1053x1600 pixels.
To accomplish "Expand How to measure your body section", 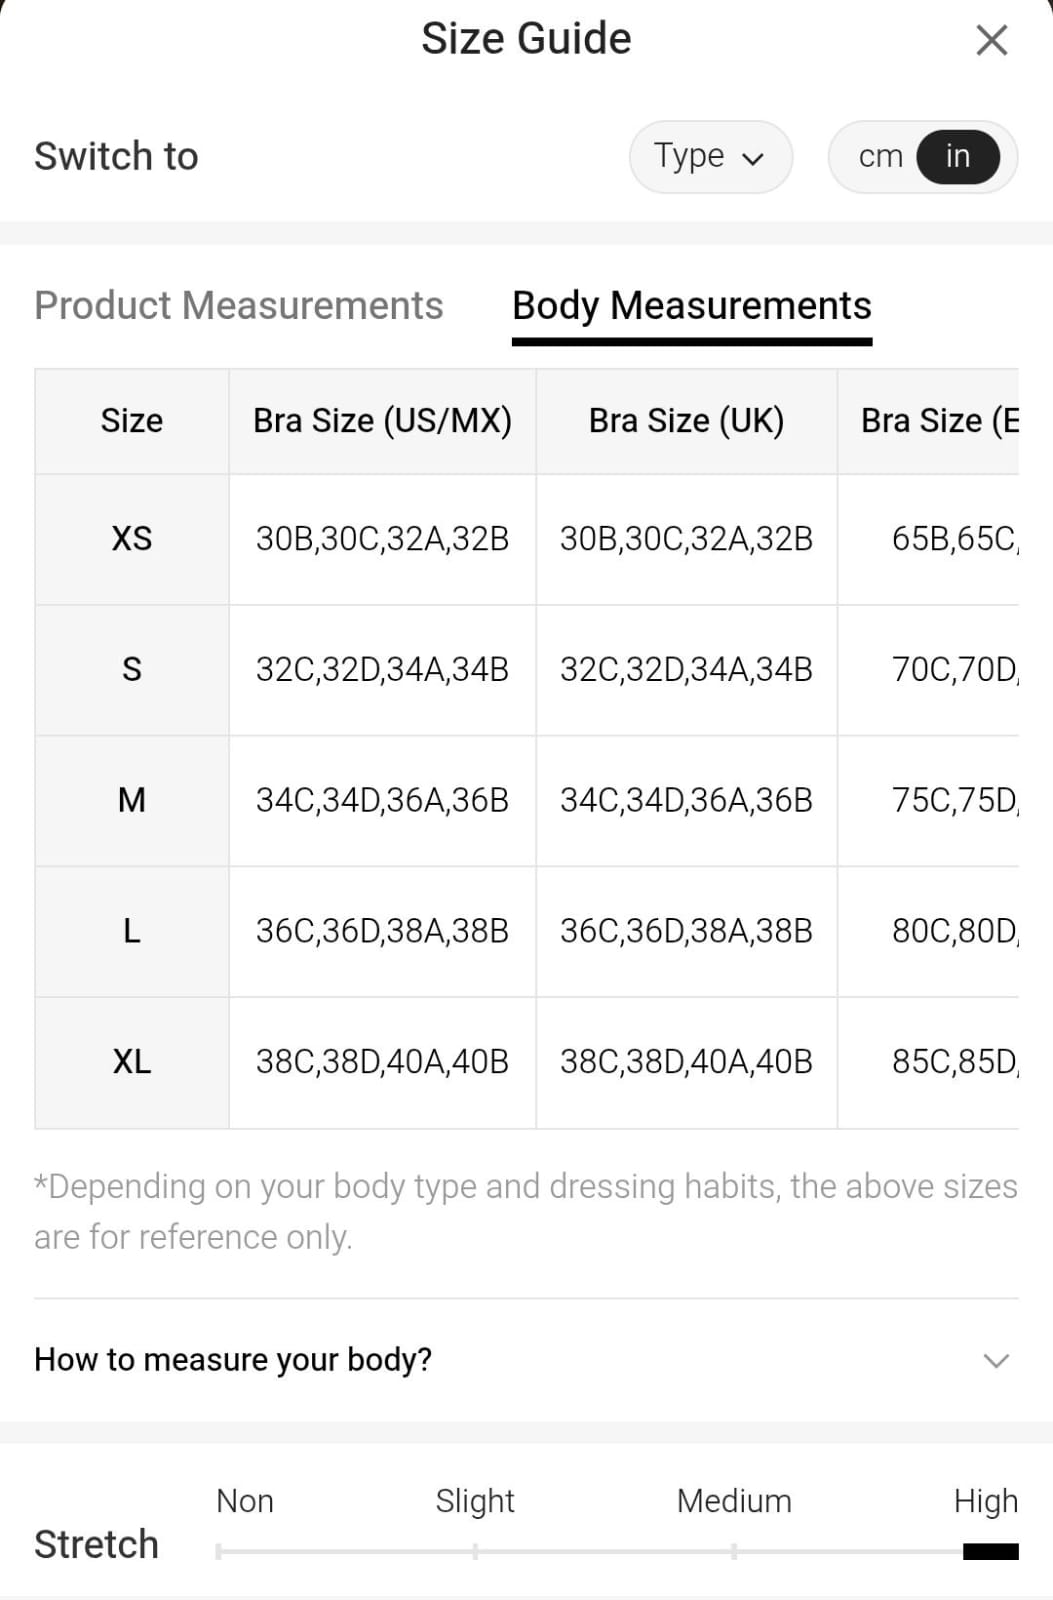I will [233, 1359].
